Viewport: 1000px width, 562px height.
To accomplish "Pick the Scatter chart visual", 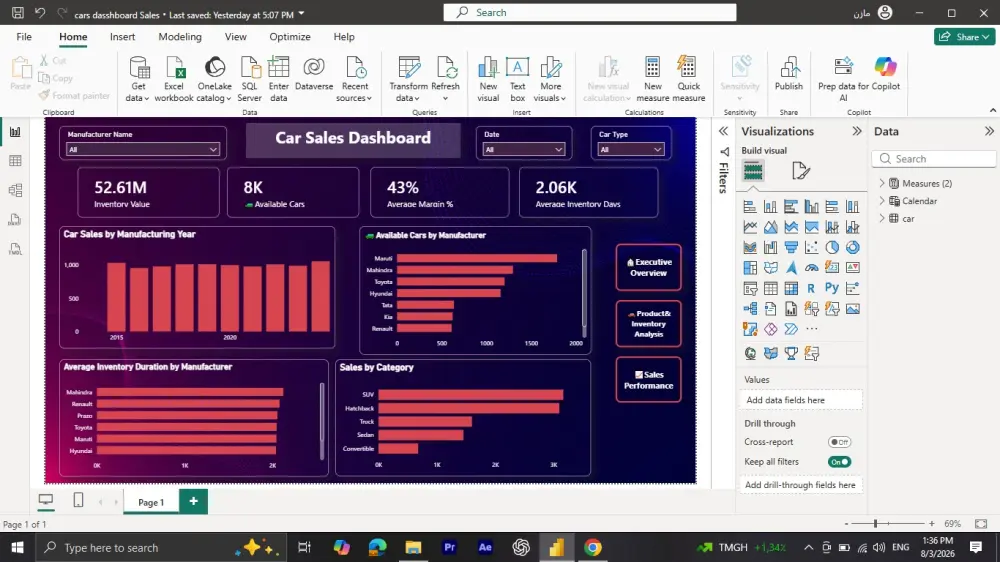I will tap(811, 248).
